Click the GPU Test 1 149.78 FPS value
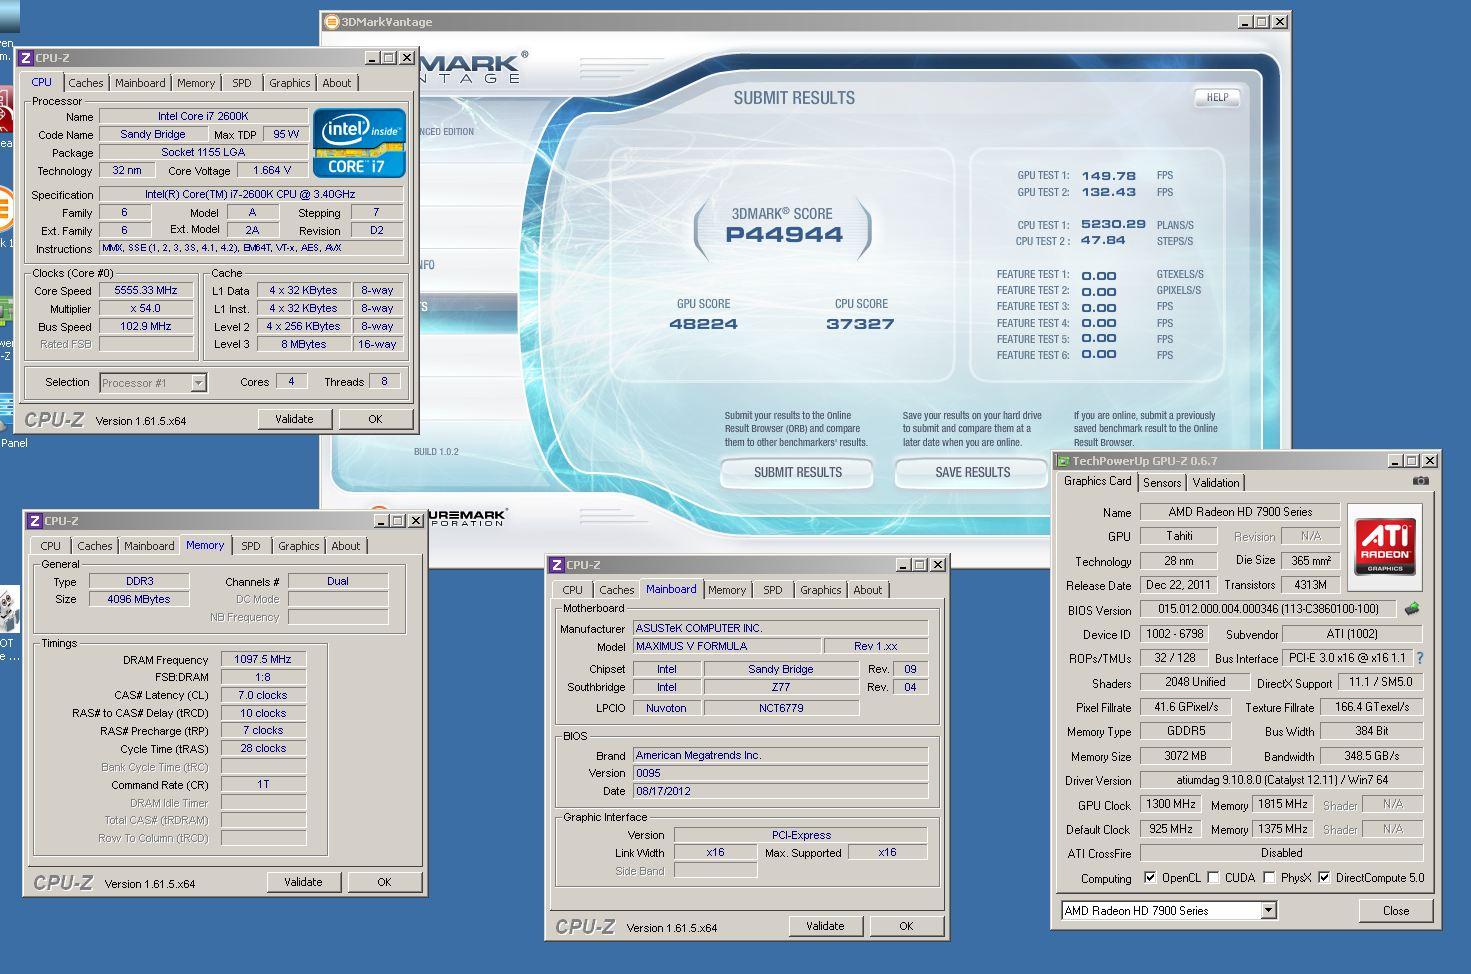Viewport: 1471px width, 974px height. click(1108, 176)
